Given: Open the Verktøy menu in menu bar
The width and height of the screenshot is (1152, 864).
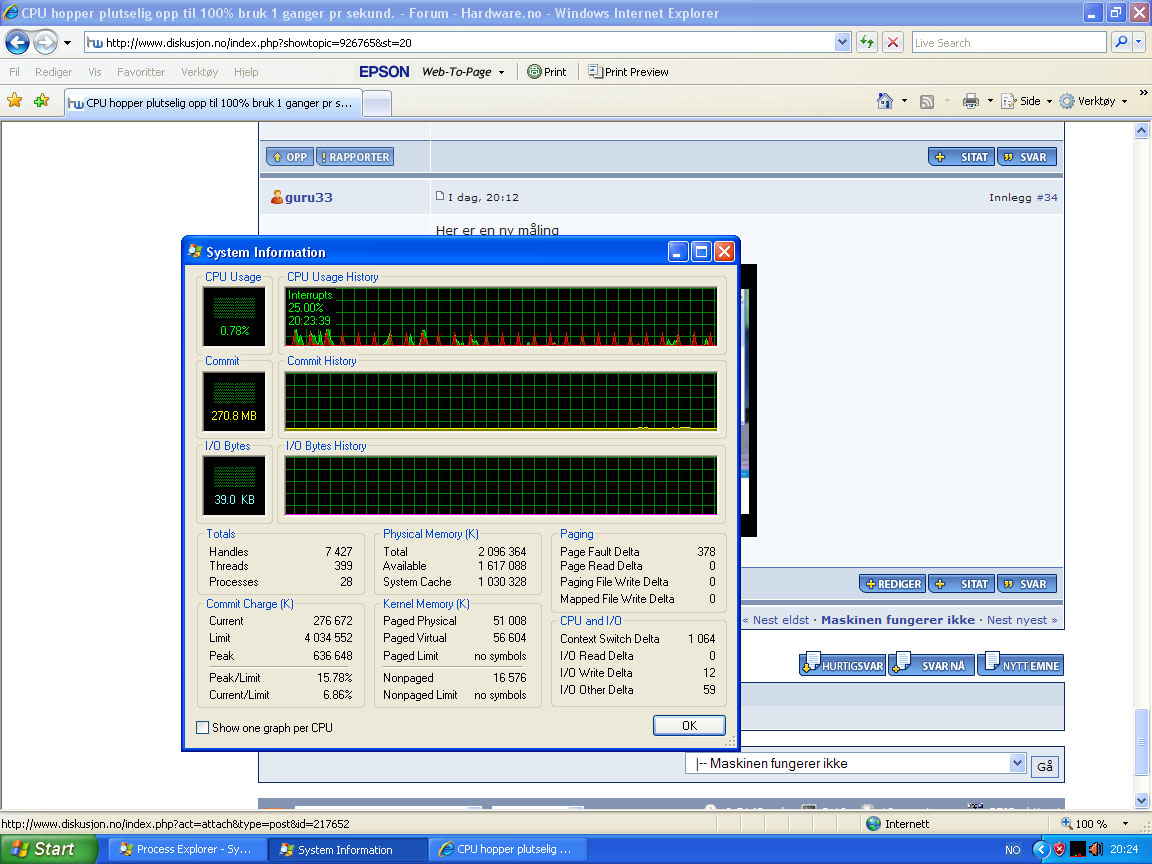Looking at the screenshot, I should coord(199,72).
